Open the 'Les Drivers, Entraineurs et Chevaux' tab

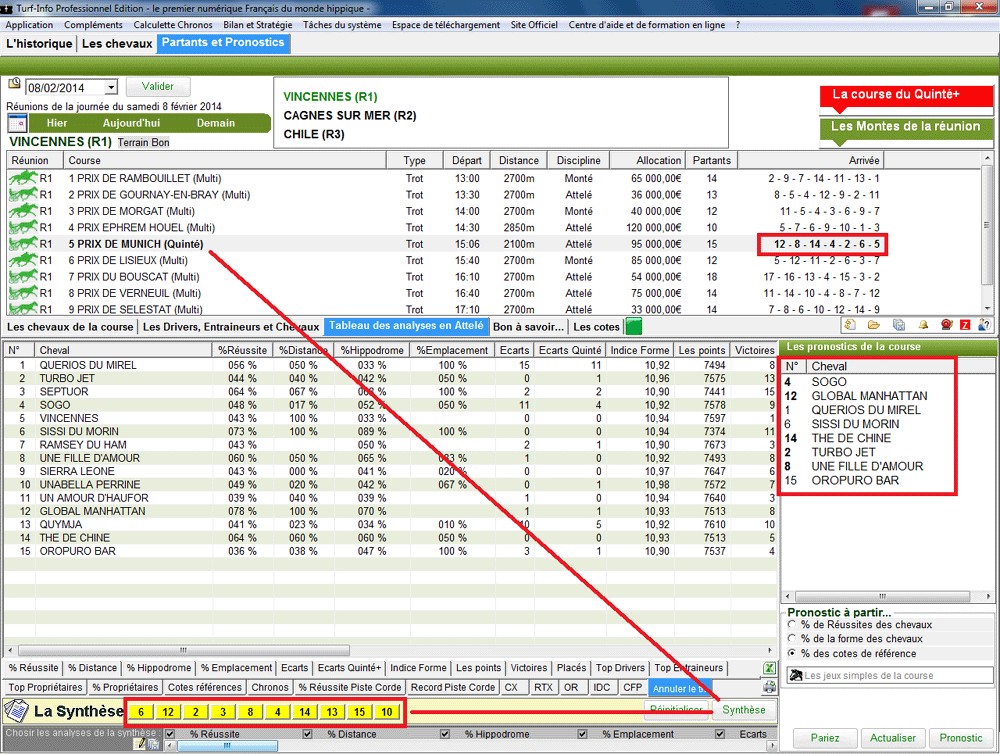click(231, 327)
